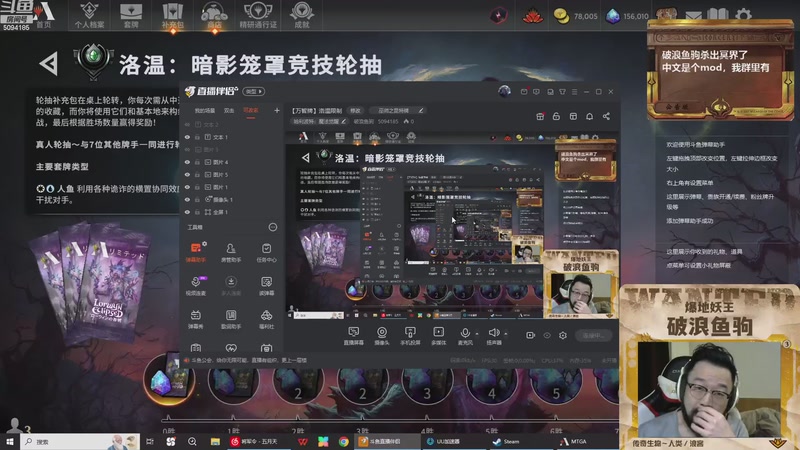The width and height of the screenshot is (800, 450).
Task: Open the 房管助手 tool icon
Action: click(x=231, y=252)
